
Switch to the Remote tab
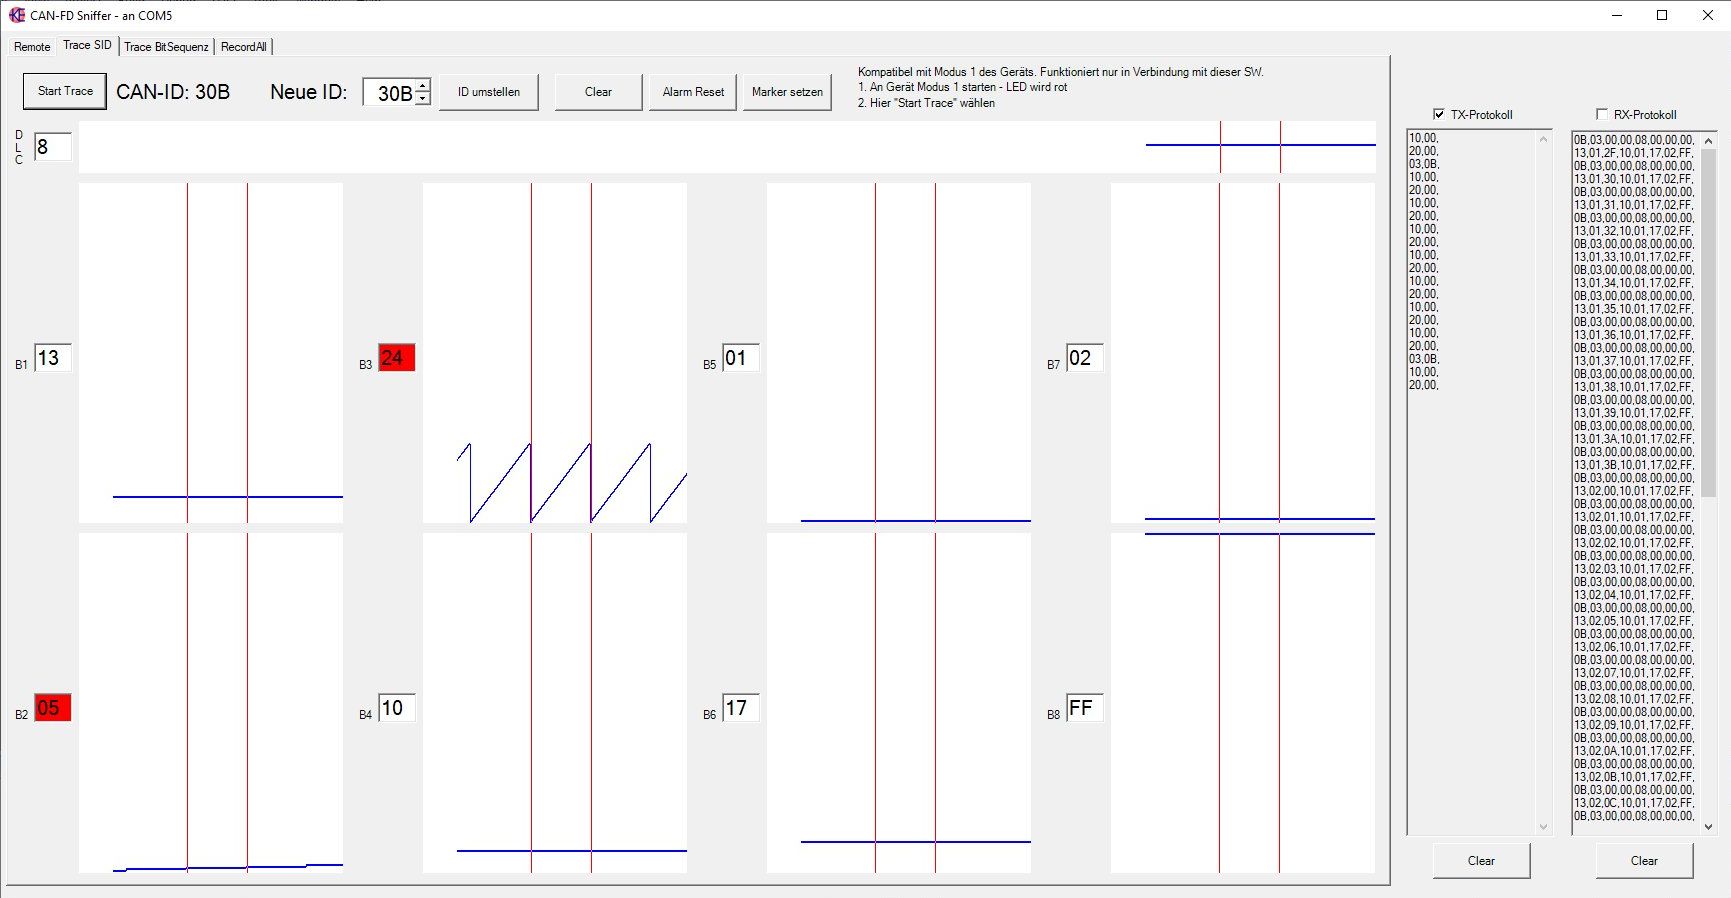pyautogui.click(x=32, y=47)
